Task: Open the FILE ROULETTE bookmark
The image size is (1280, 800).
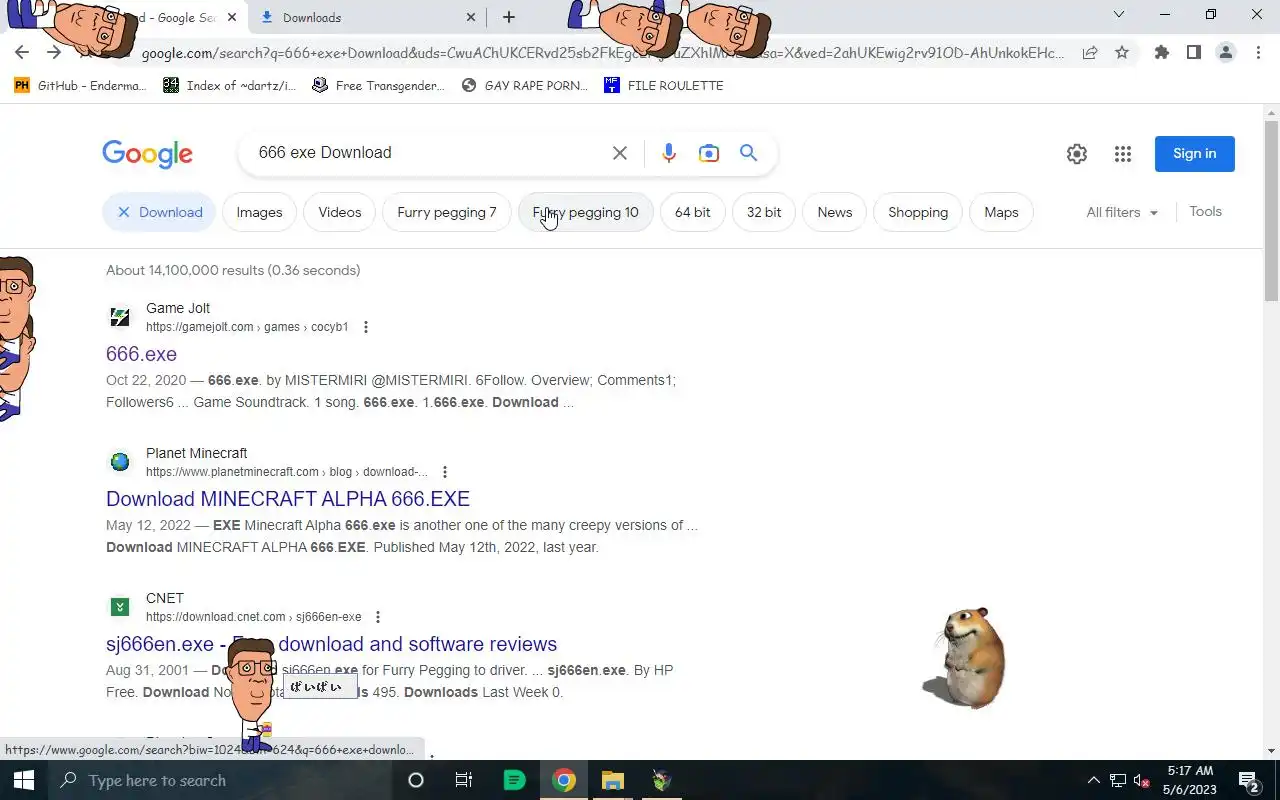Action: [x=663, y=86]
